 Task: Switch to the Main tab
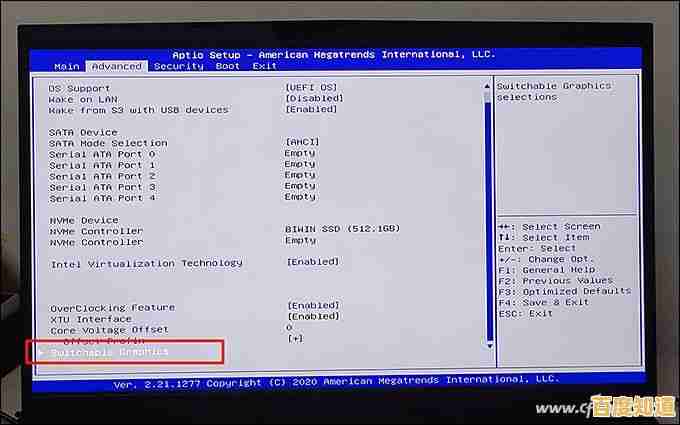67,66
